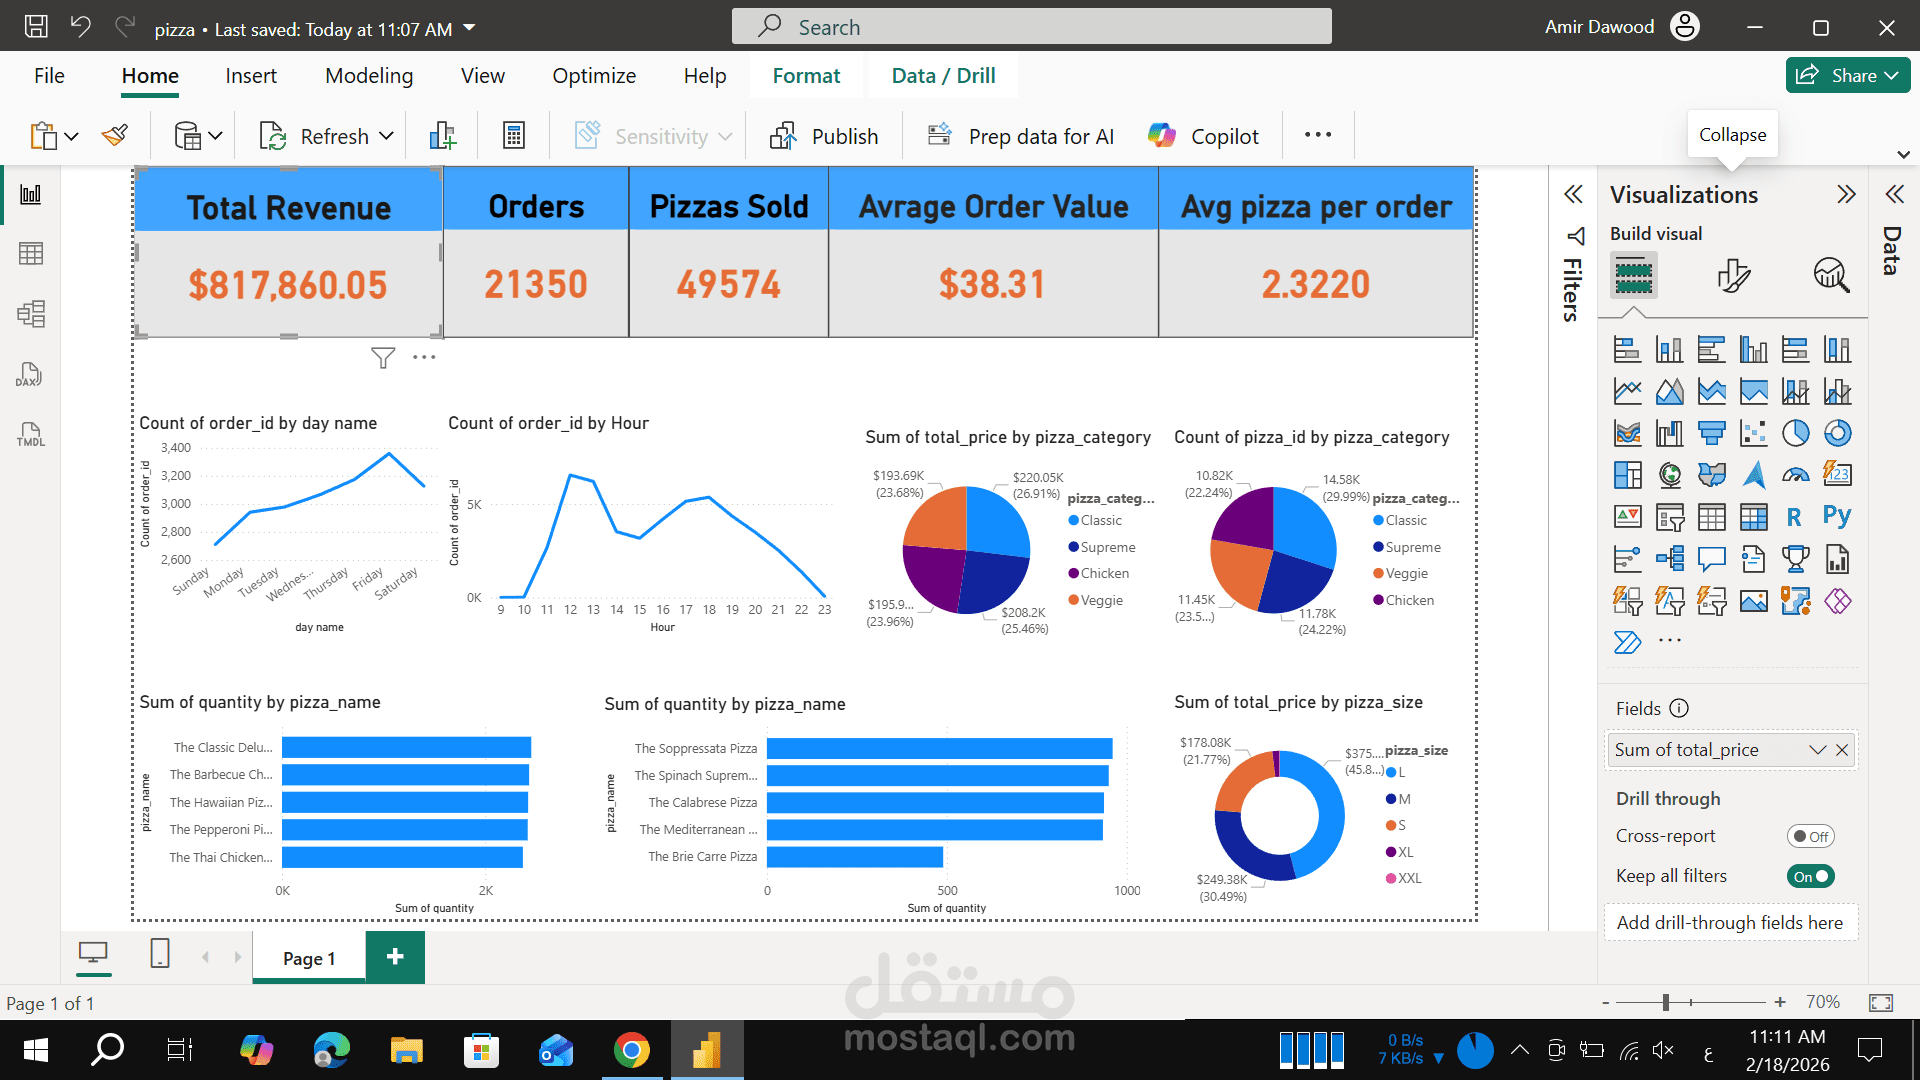Turn off Keep all filters

tap(1811, 876)
